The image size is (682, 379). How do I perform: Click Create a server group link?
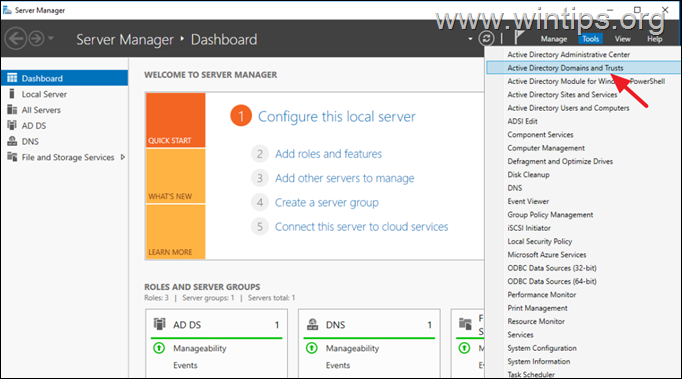[327, 203]
